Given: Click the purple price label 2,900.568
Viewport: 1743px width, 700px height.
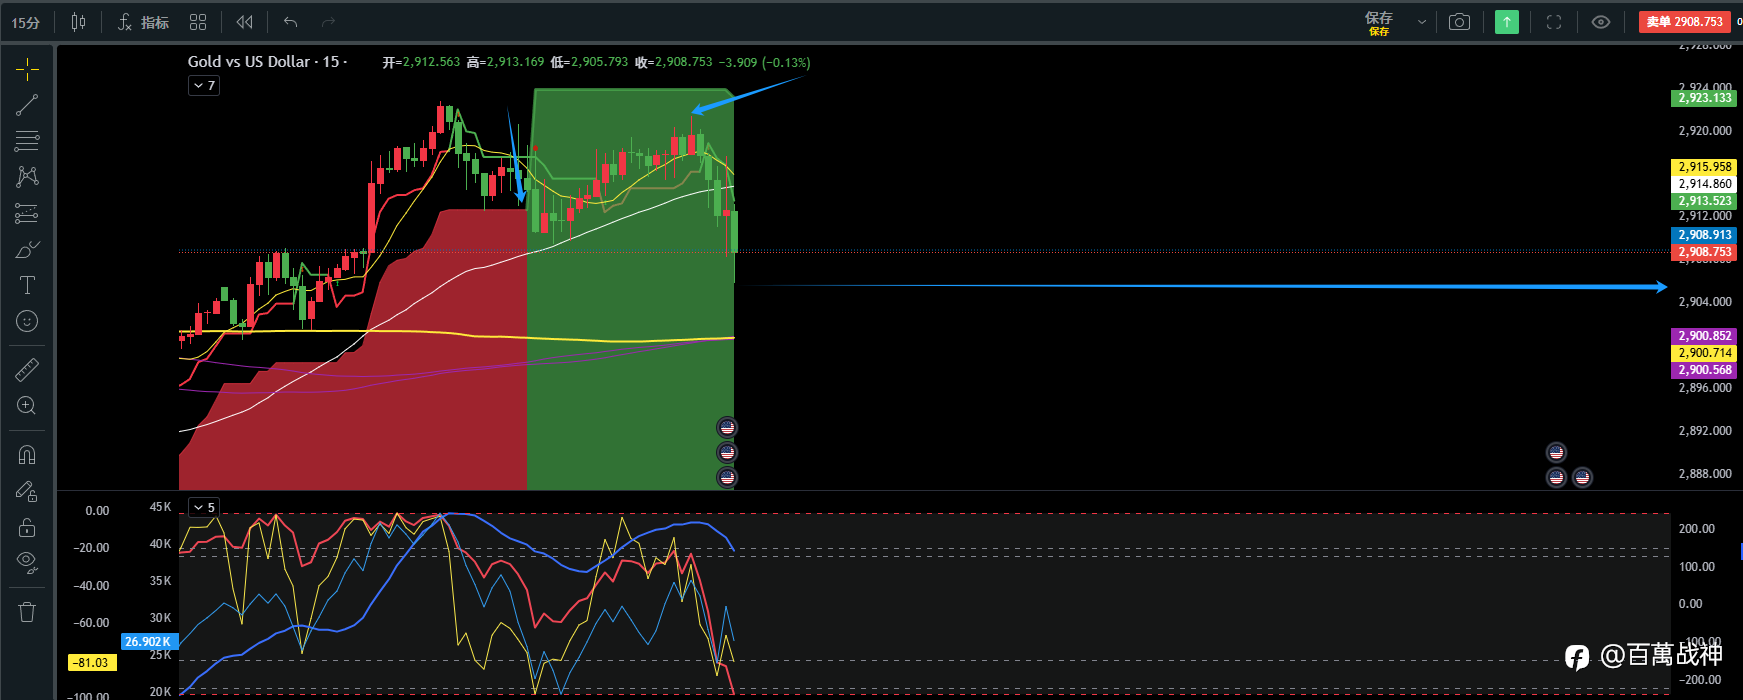Looking at the screenshot, I should click(1704, 370).
